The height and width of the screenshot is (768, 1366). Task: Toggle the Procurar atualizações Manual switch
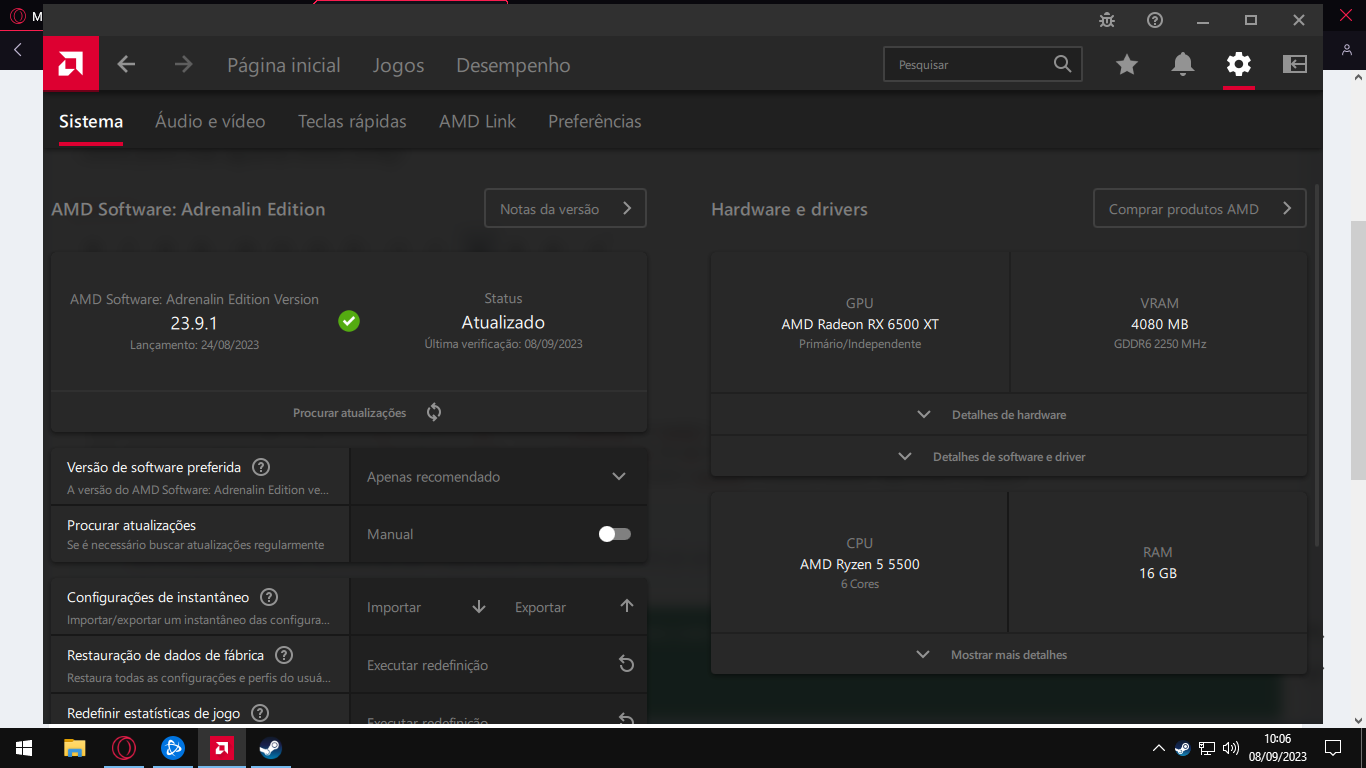coord(615,534)
